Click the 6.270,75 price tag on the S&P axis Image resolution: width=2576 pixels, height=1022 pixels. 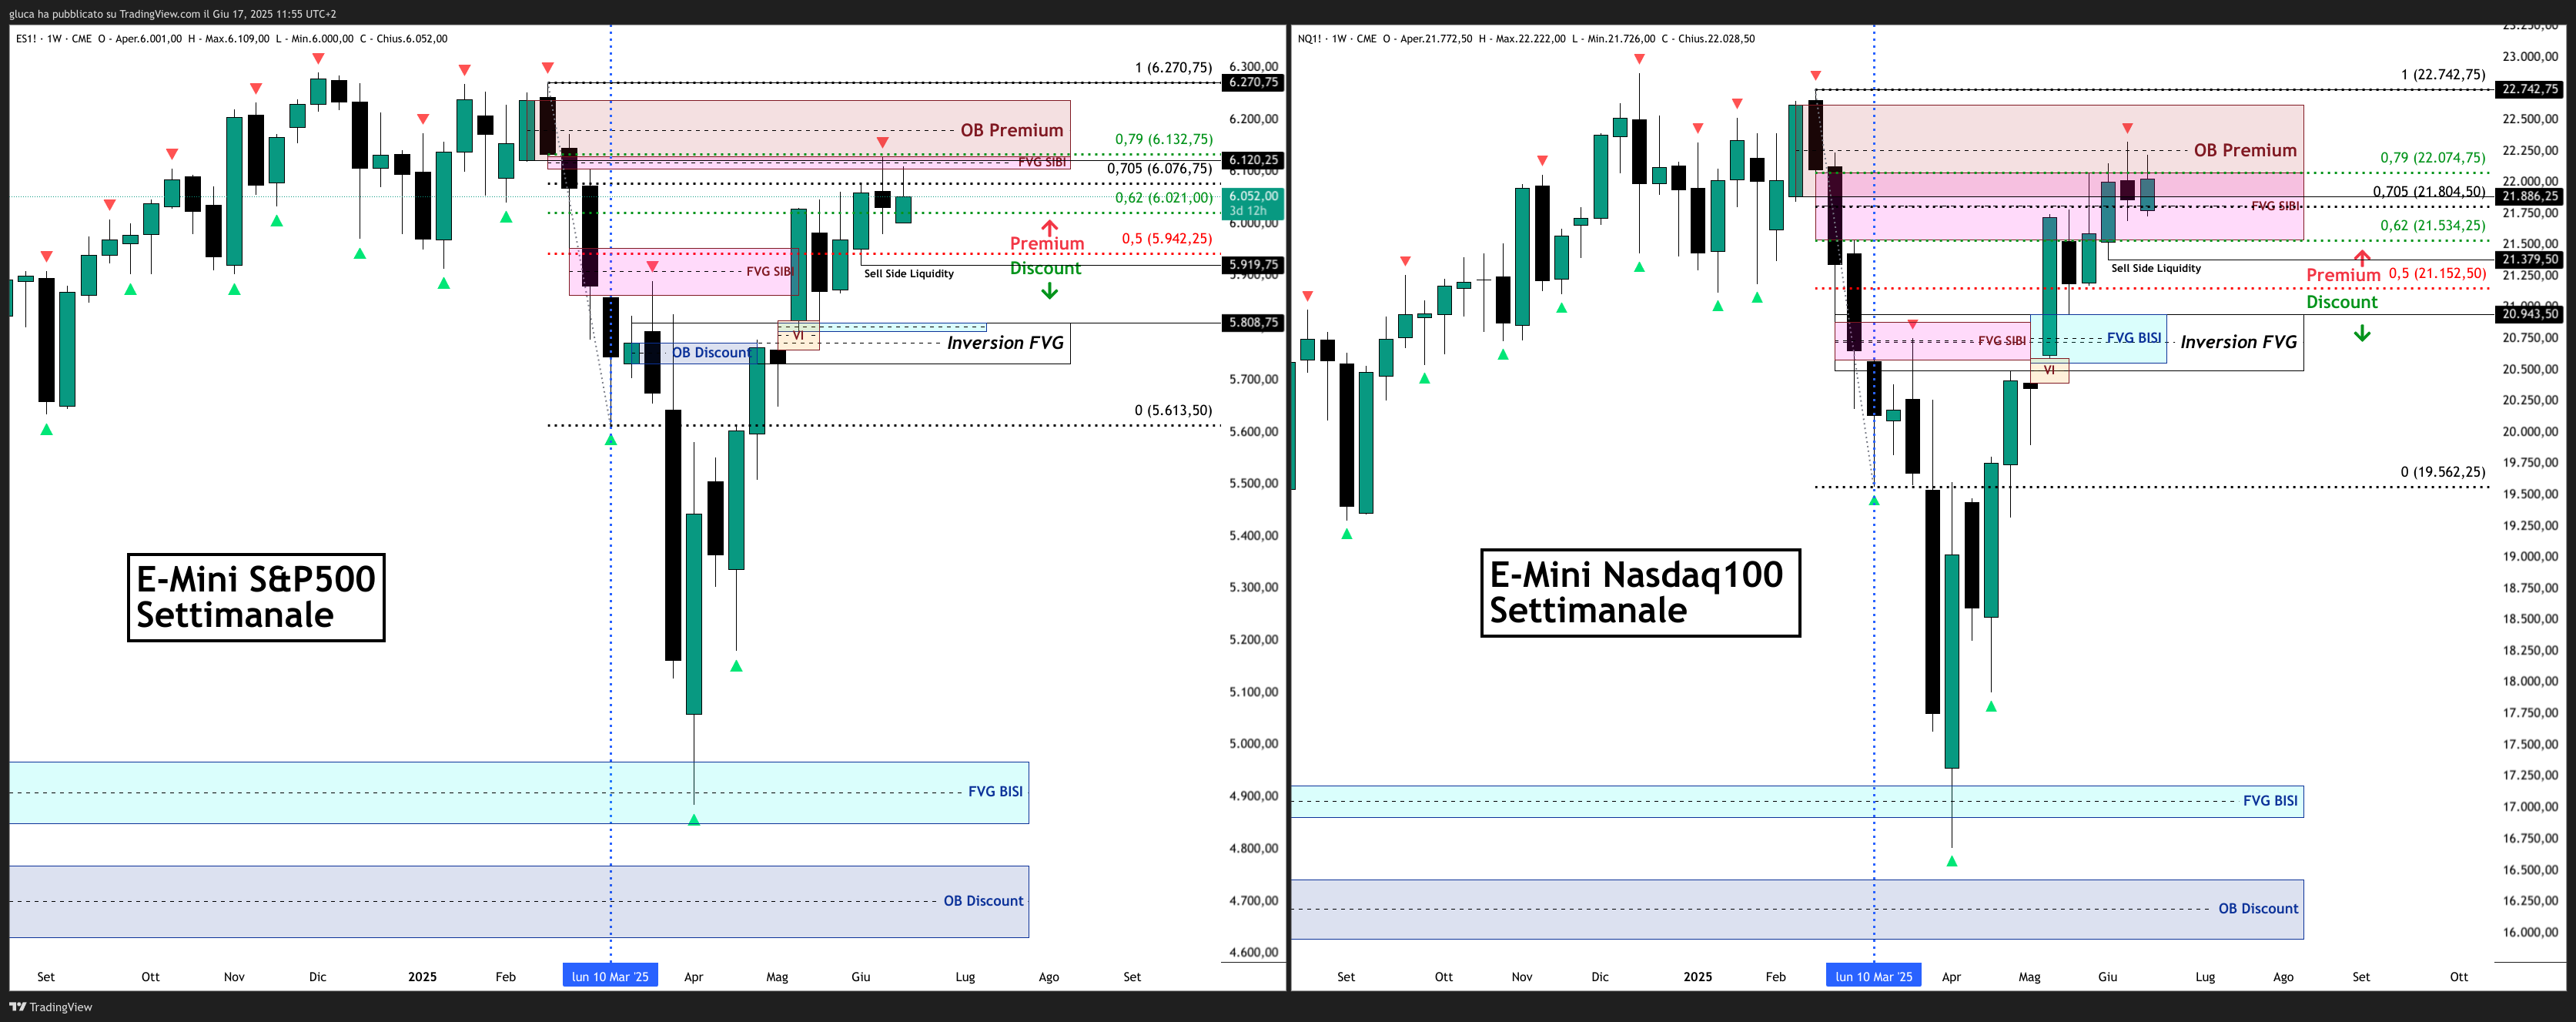(x=1253, y=82)
